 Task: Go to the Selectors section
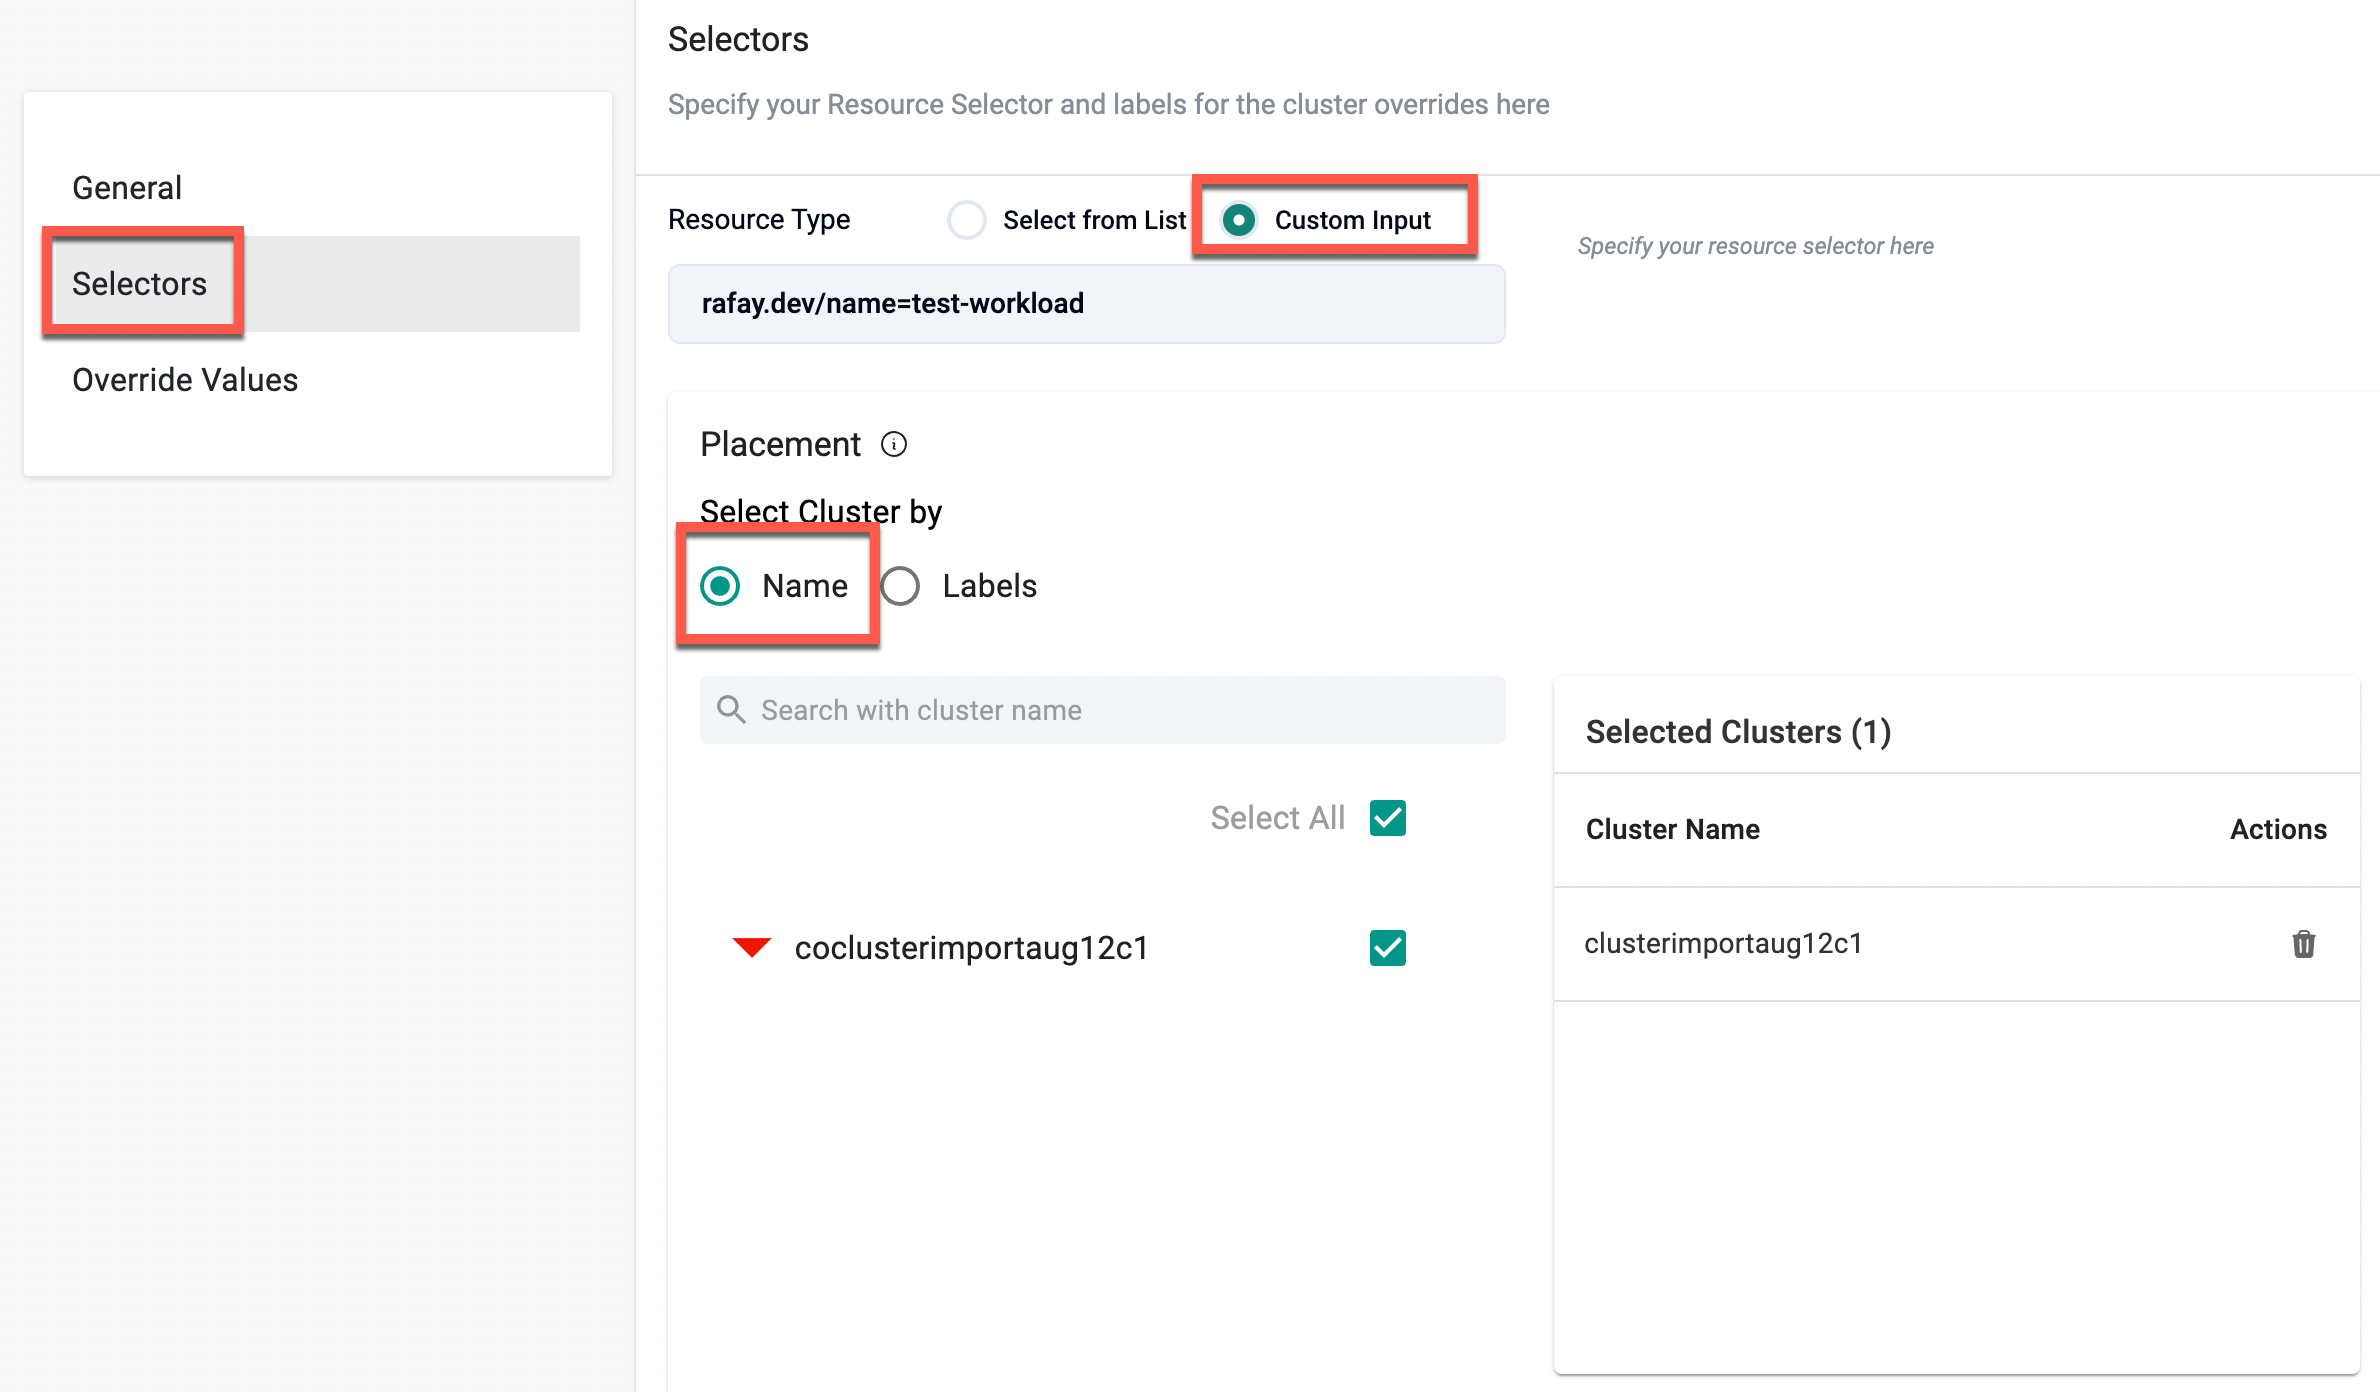click(x=139, y=284)
